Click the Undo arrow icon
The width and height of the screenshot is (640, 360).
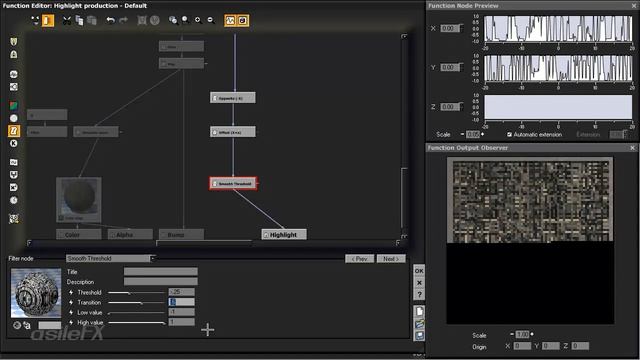(111, 20)
